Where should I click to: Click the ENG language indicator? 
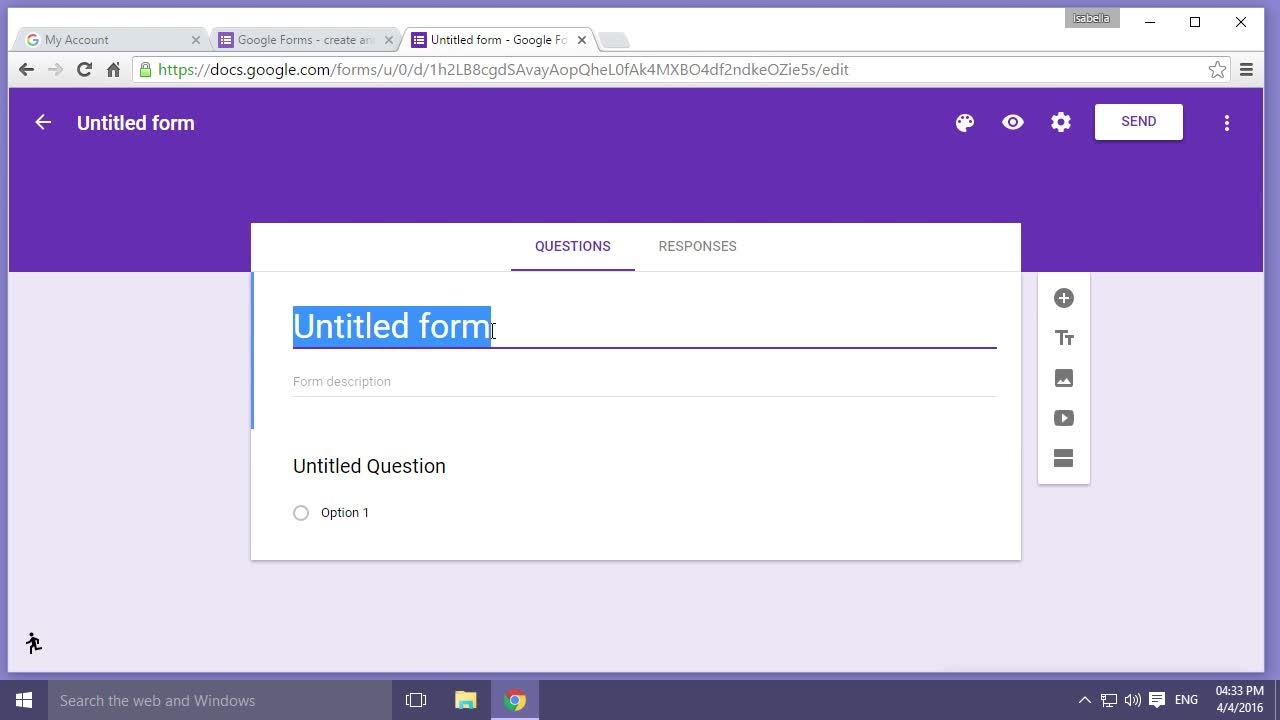point(1187,700)
